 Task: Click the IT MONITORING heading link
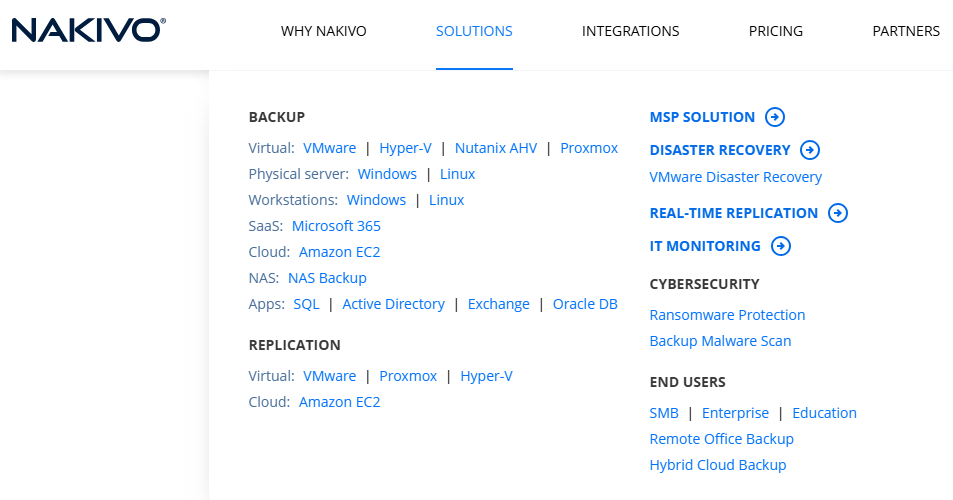click(705, 246)
